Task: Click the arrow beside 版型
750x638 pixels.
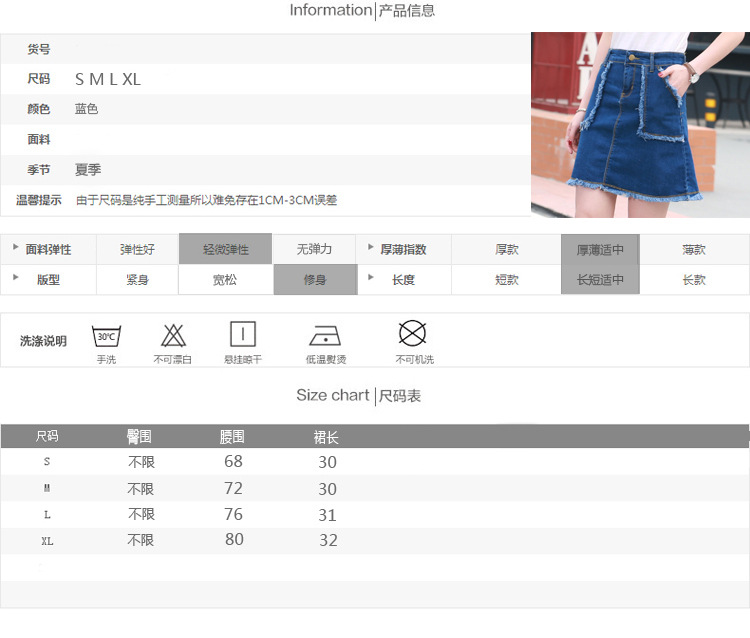Action: tap(15, 276)
